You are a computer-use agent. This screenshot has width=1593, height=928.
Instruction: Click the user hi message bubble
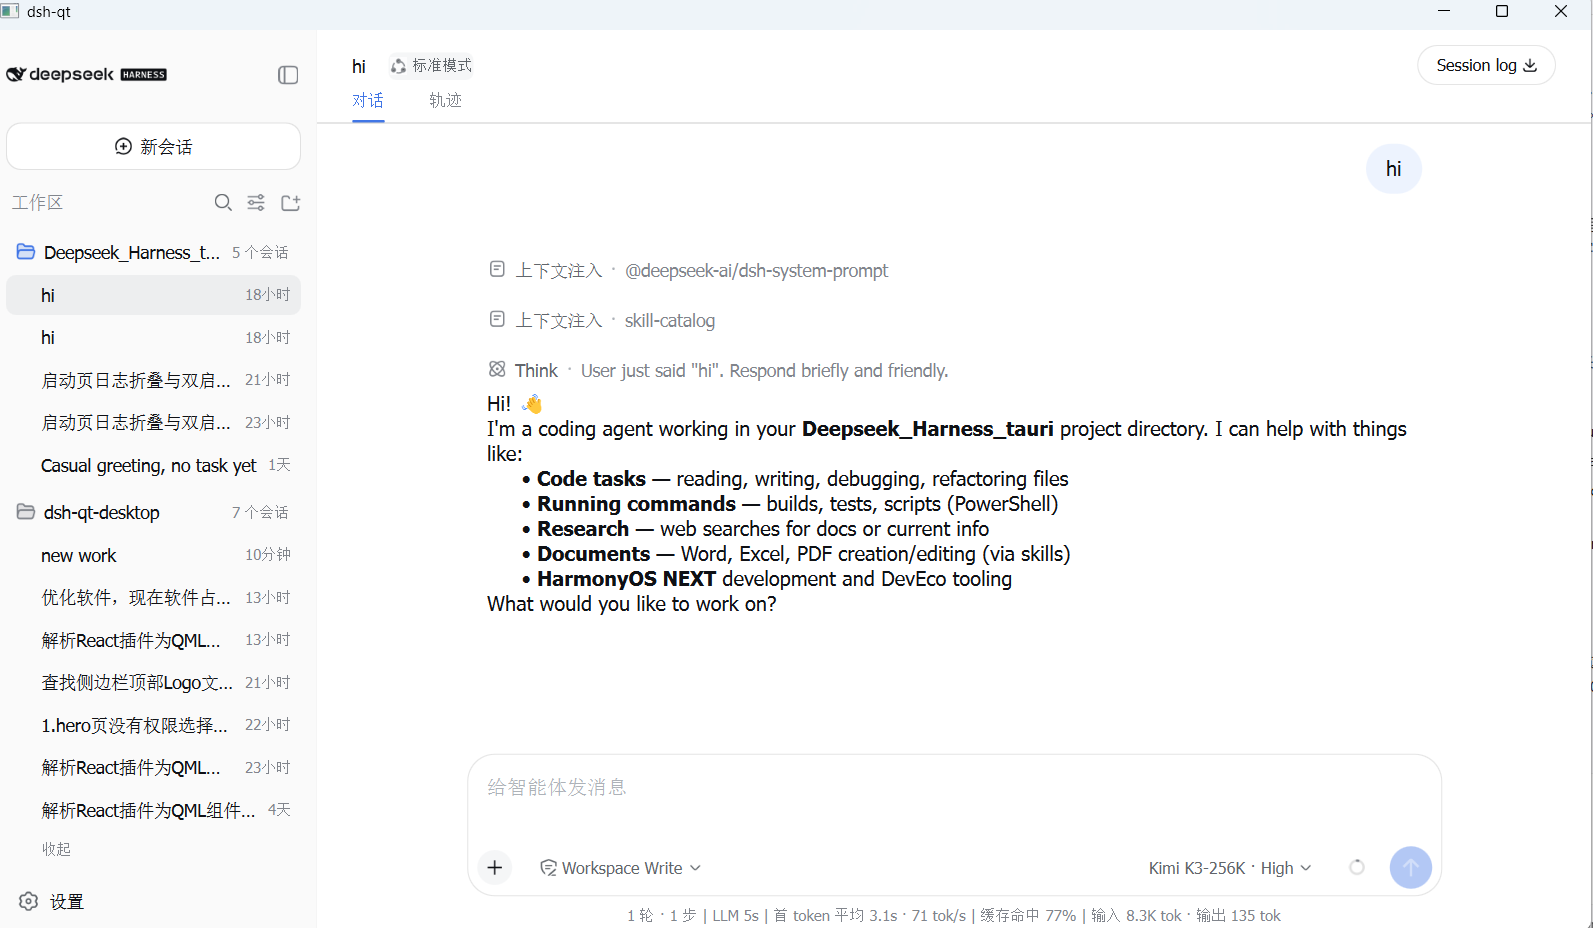1393,168
